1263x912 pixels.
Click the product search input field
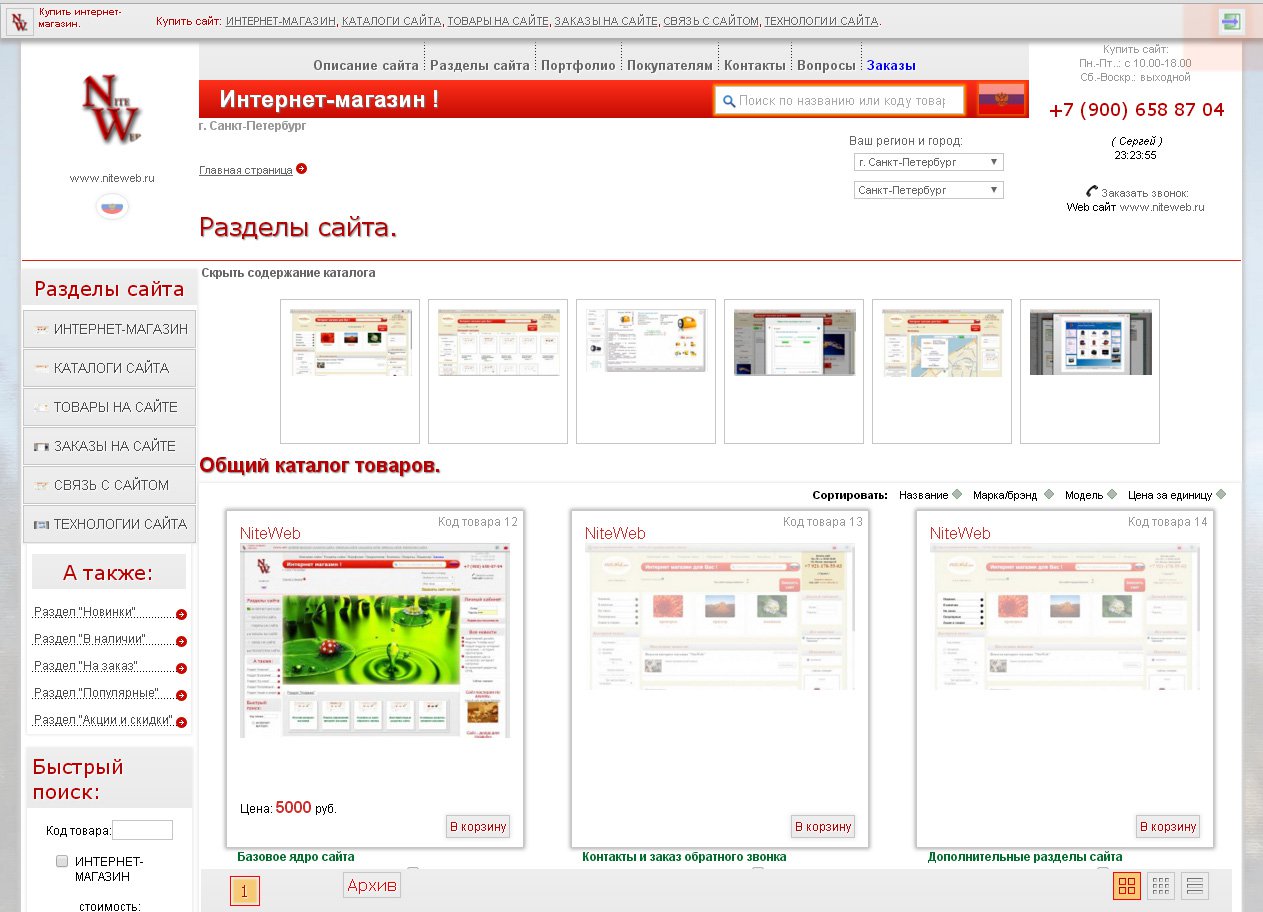click(x=839, y=100)
